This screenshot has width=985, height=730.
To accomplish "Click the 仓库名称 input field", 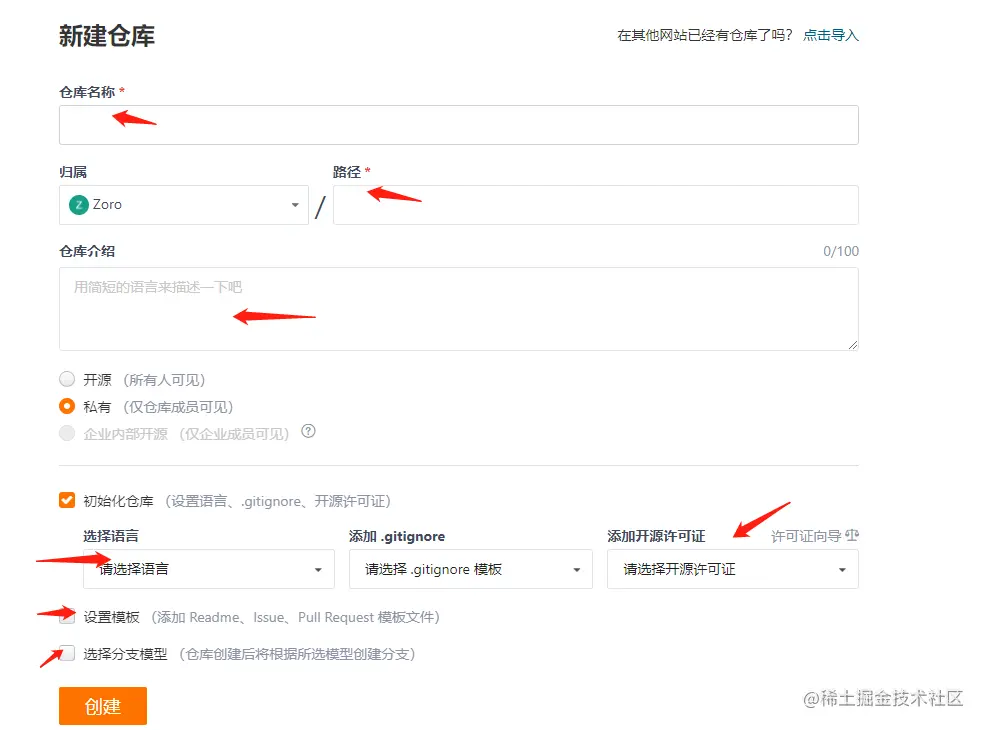I will (x=459, y=125).
